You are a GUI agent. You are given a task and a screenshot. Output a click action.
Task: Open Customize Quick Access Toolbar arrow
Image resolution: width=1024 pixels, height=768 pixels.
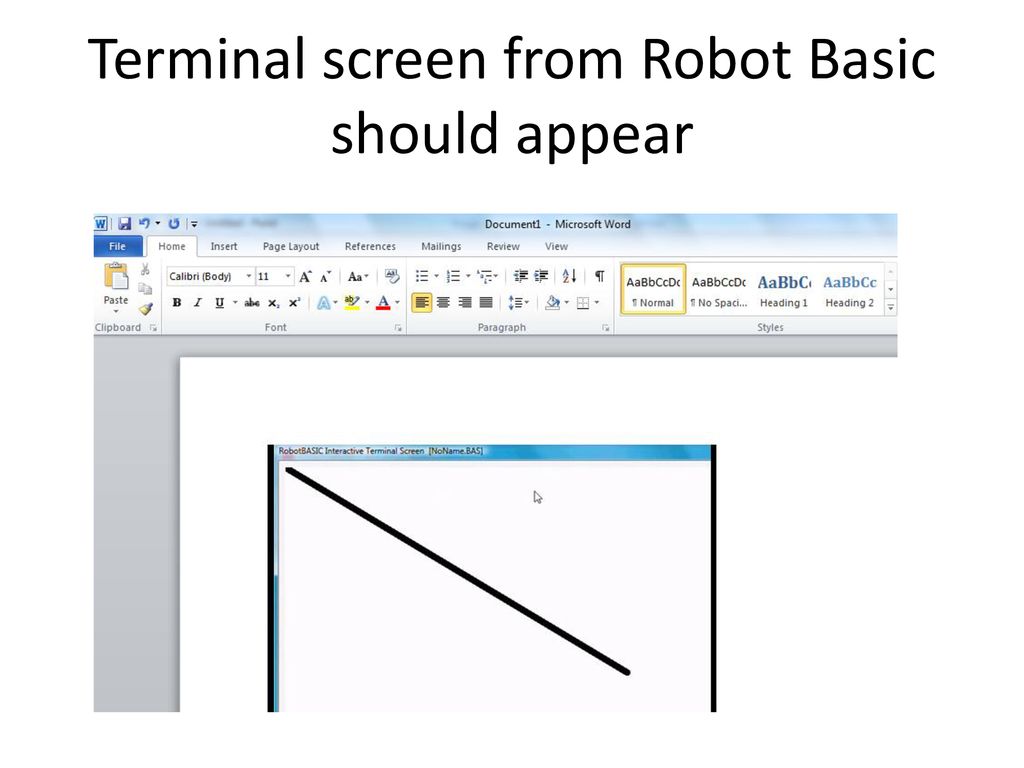click(x=194, y=224)
